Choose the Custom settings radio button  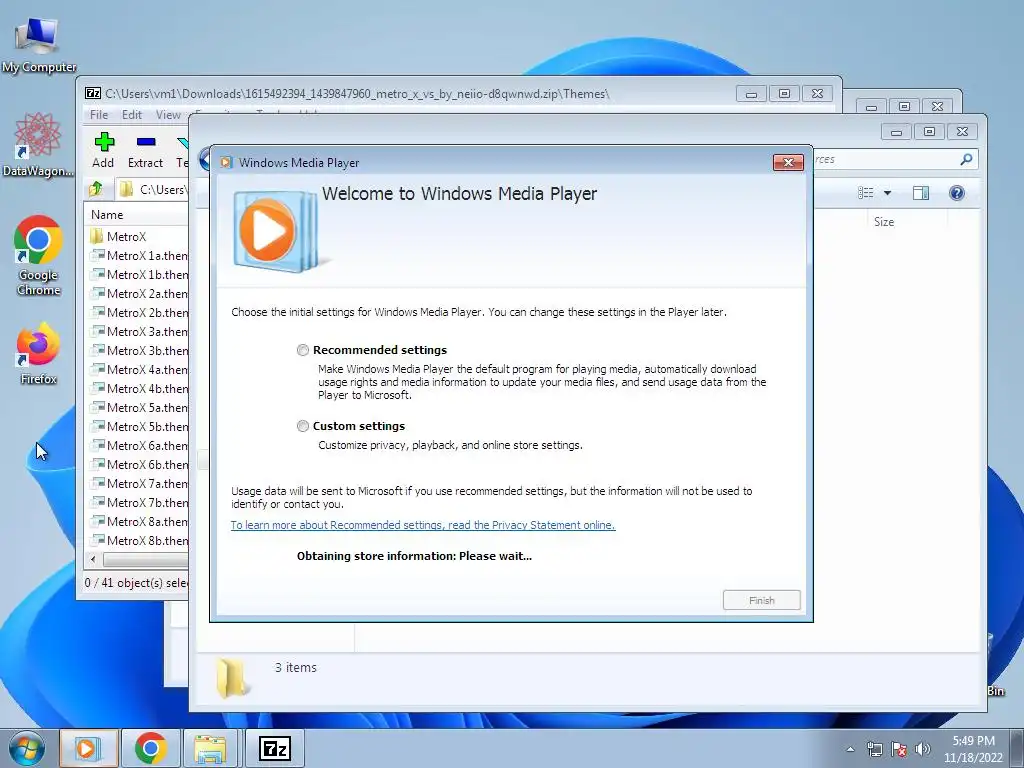pyautogui.click(x=302, y=426)
